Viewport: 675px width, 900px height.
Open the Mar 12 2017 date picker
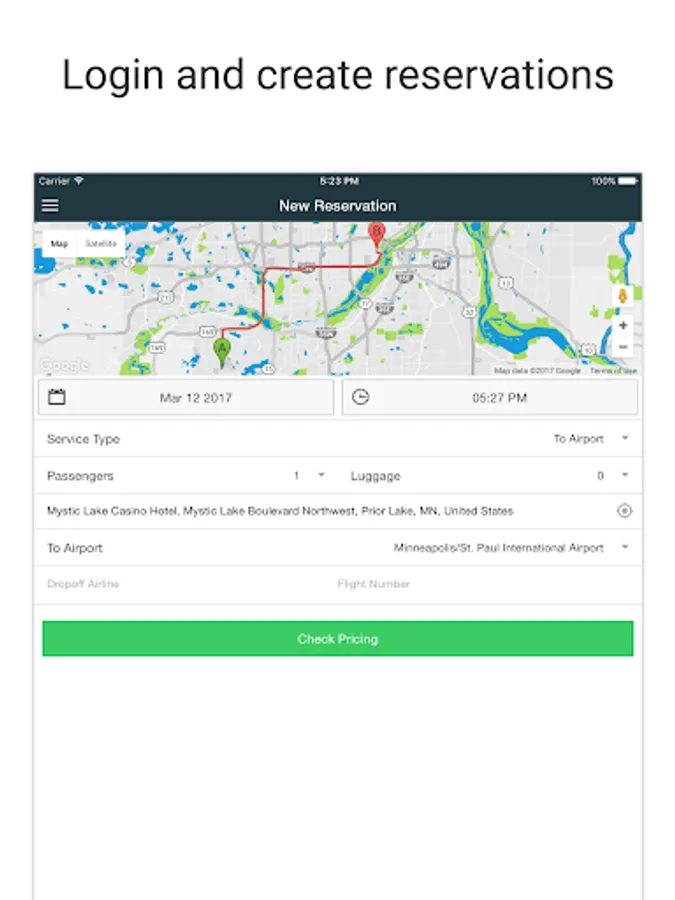(x=186, y=397)
